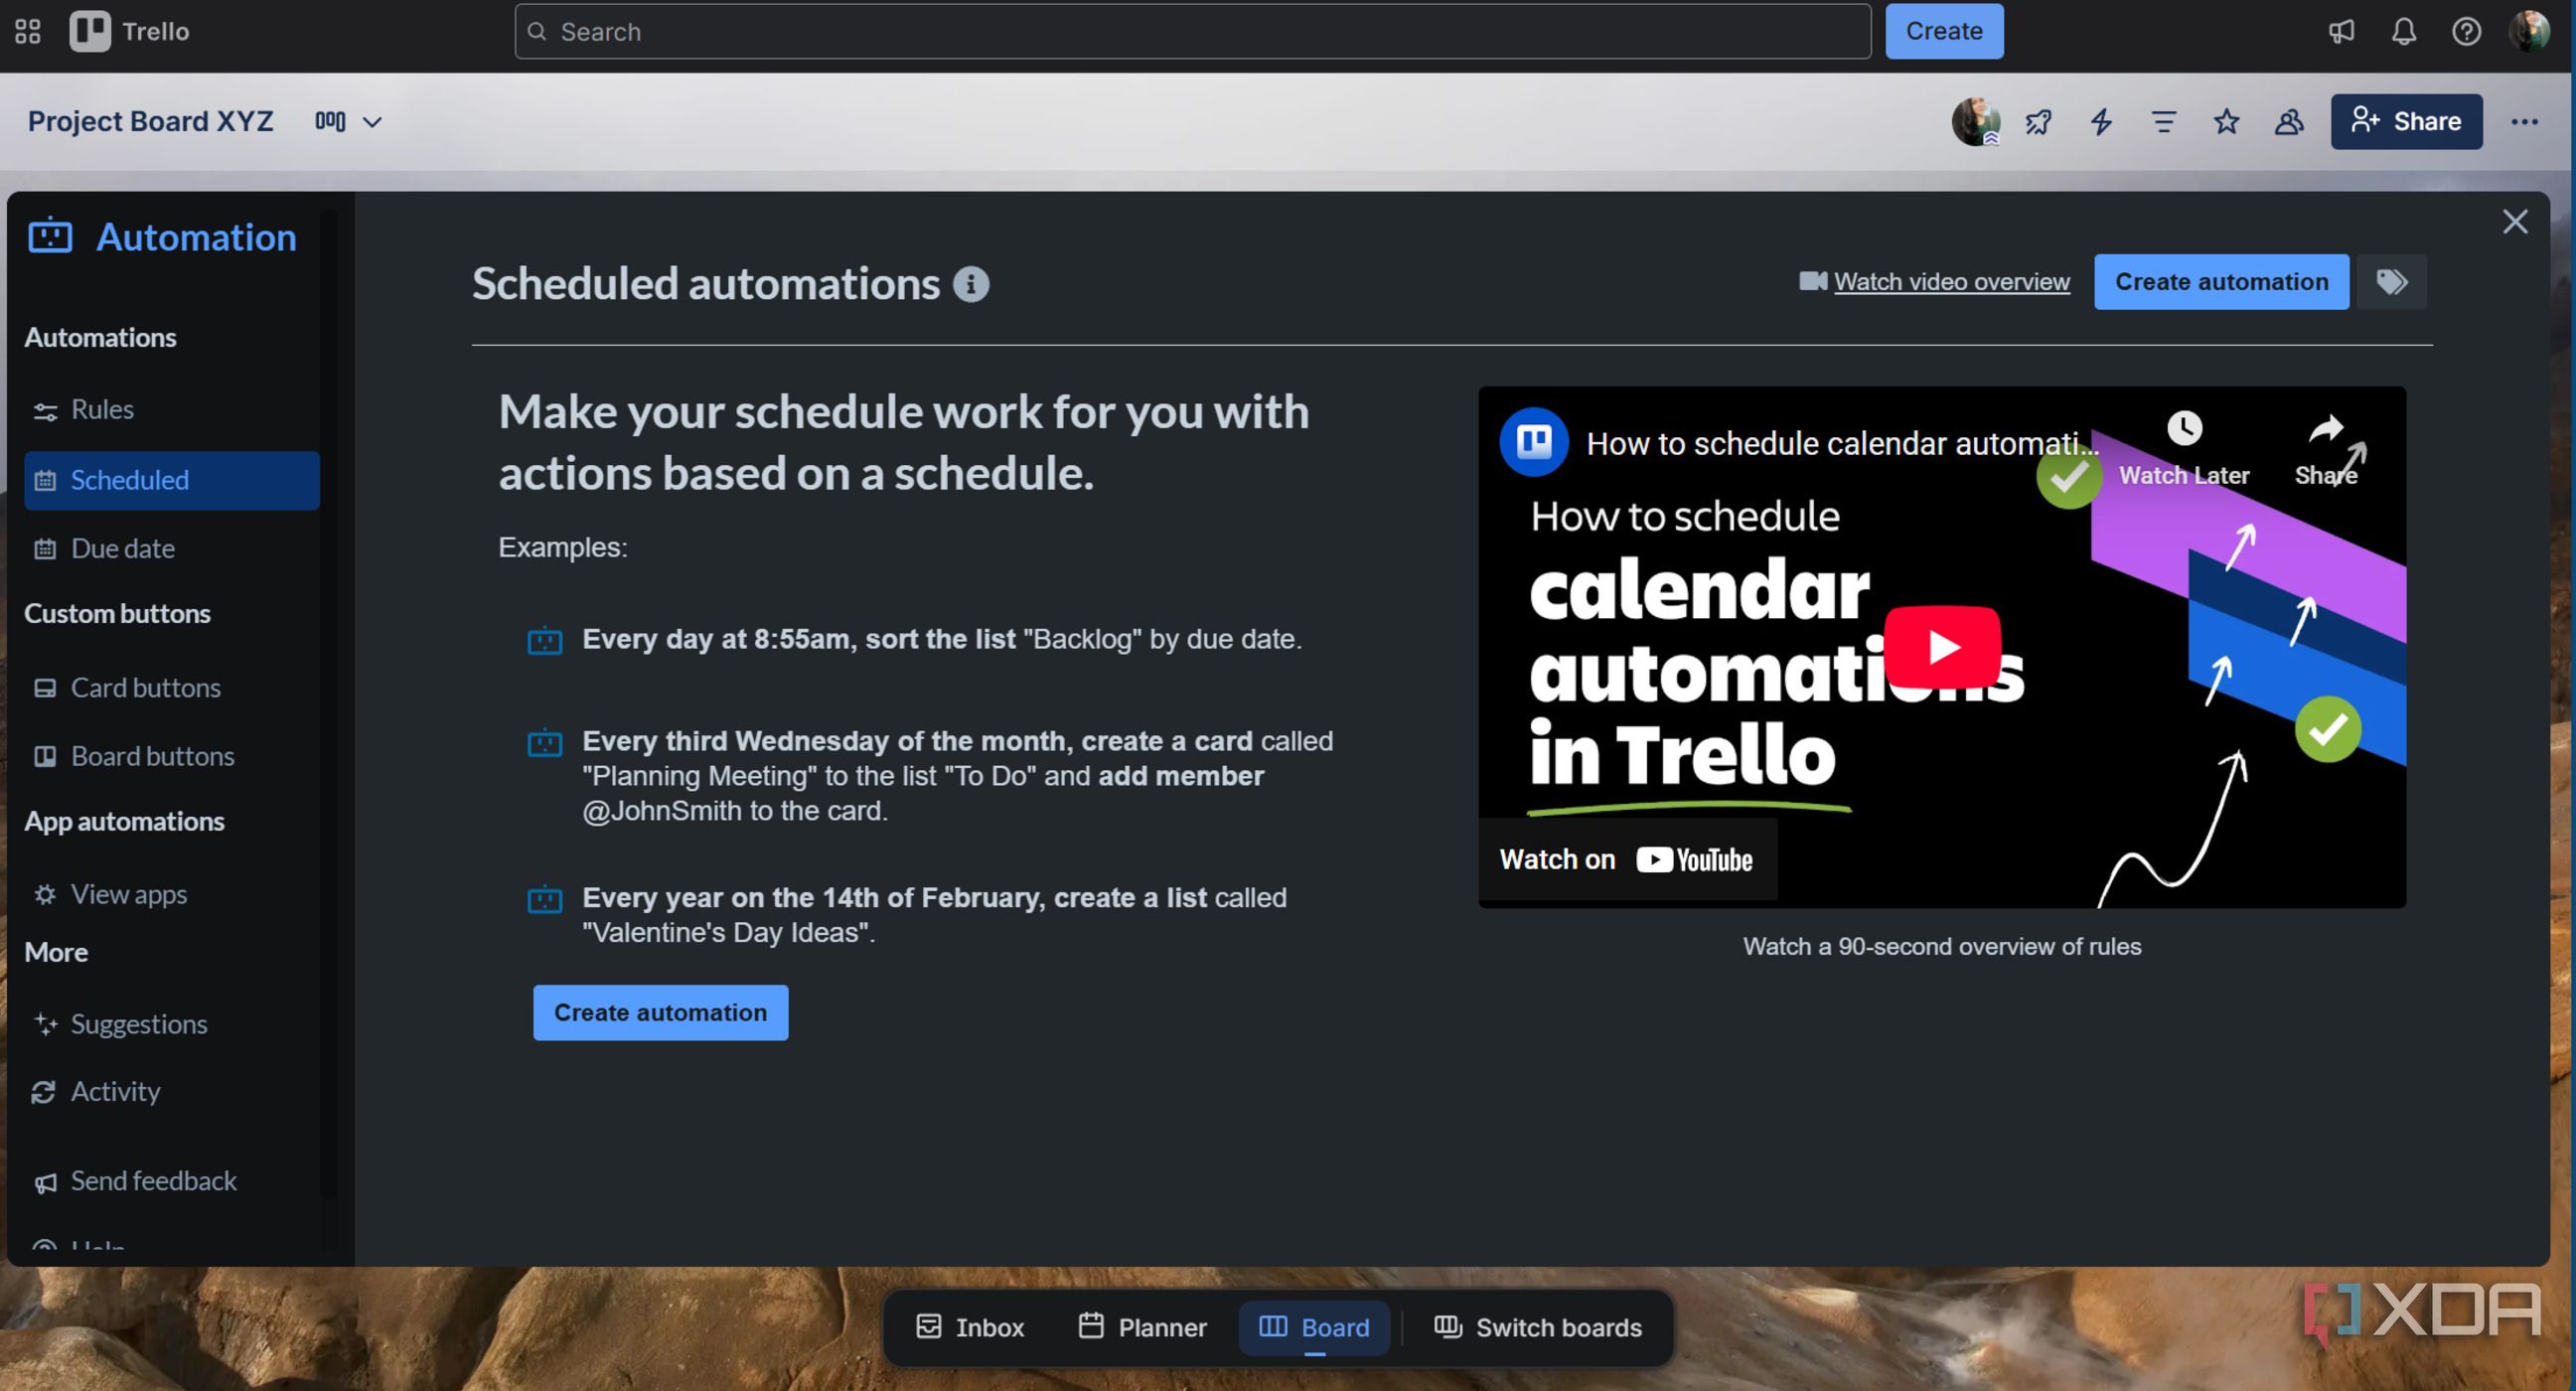Open the feedback megaphone icon in top bar

click(2340, 32)
